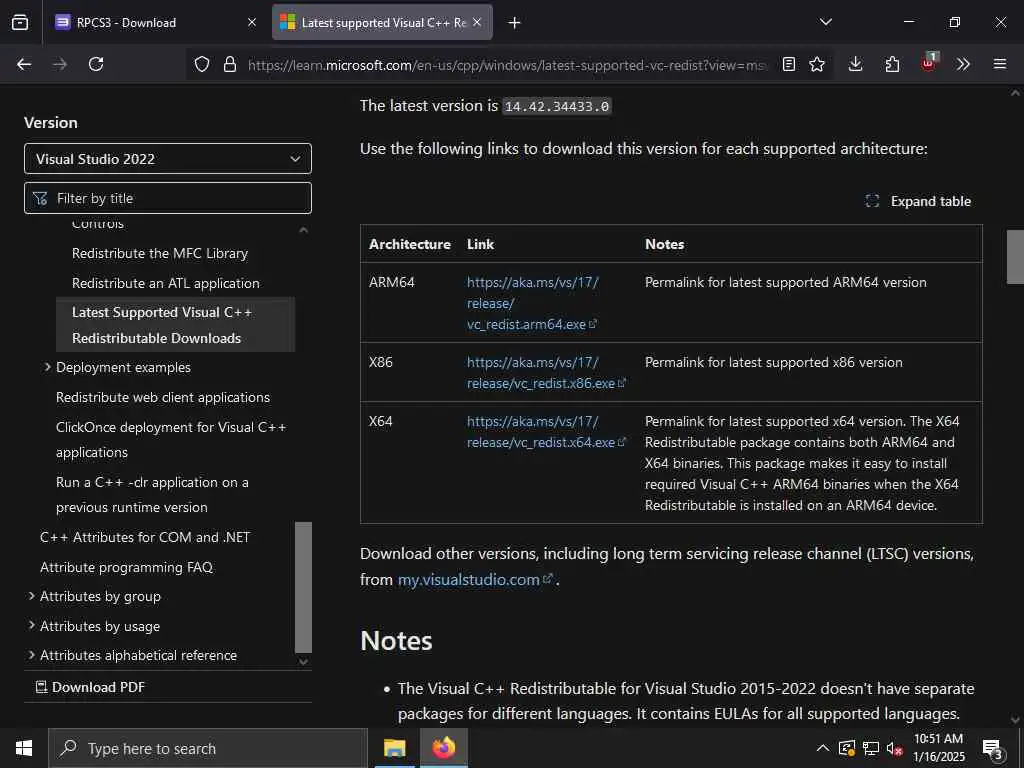The height and width of the screenshot is (768, 1024).
Task: Click the Architecture column header
Action: 410,244
